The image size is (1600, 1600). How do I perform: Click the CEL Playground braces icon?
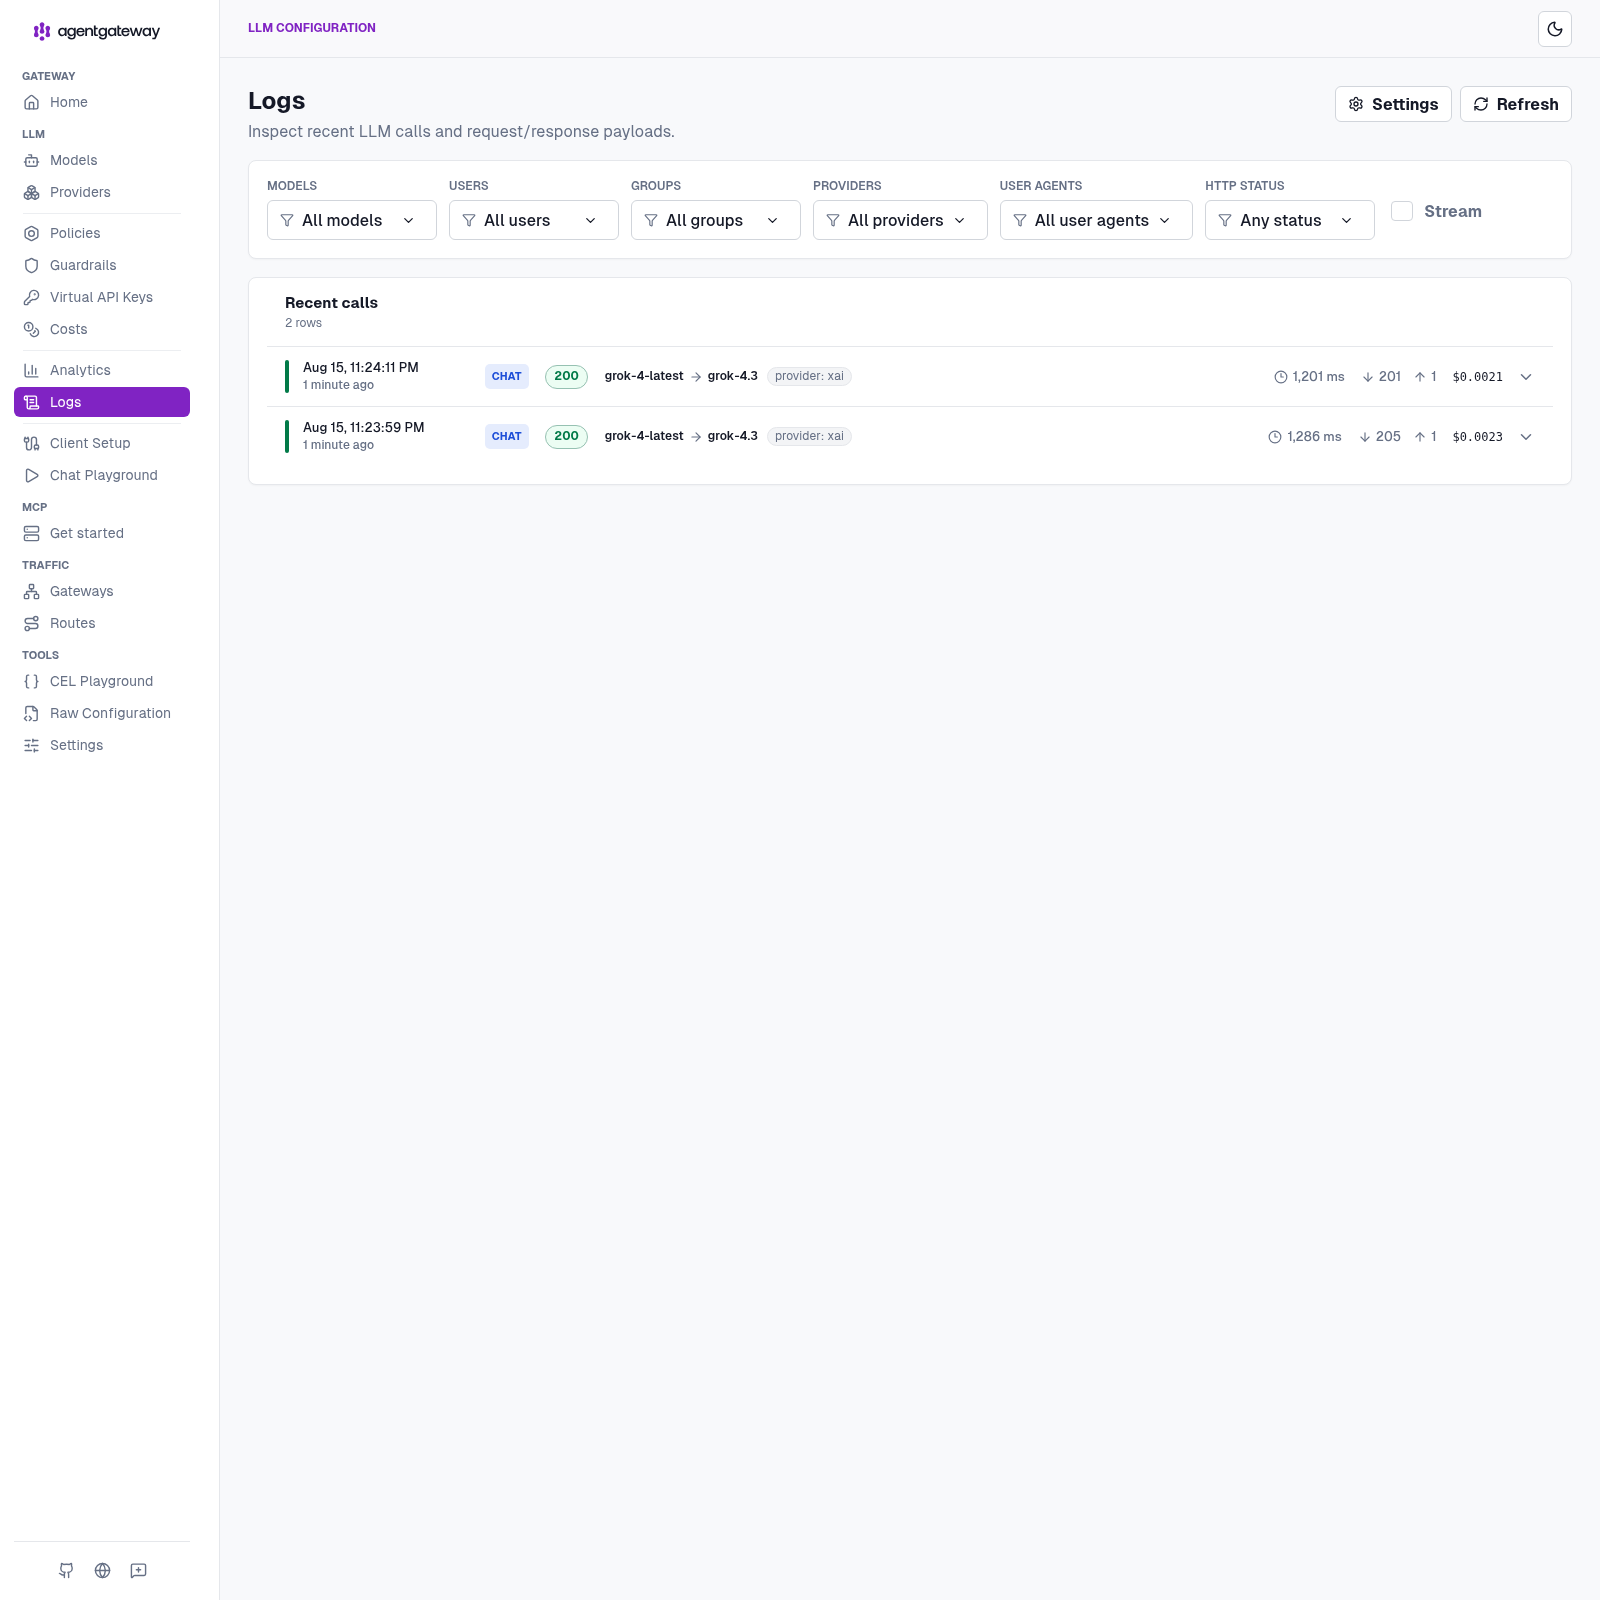(32, 681)
